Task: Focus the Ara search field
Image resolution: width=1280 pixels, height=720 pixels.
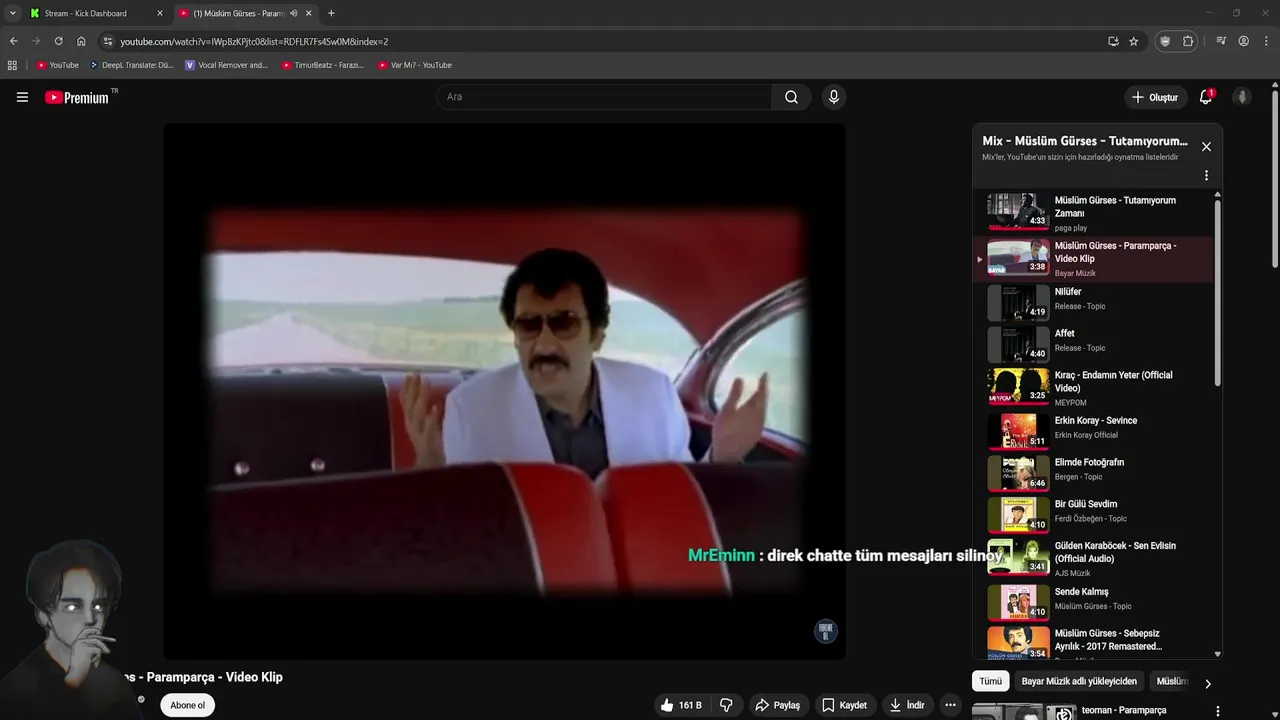Action: click(x=603, y=97)
